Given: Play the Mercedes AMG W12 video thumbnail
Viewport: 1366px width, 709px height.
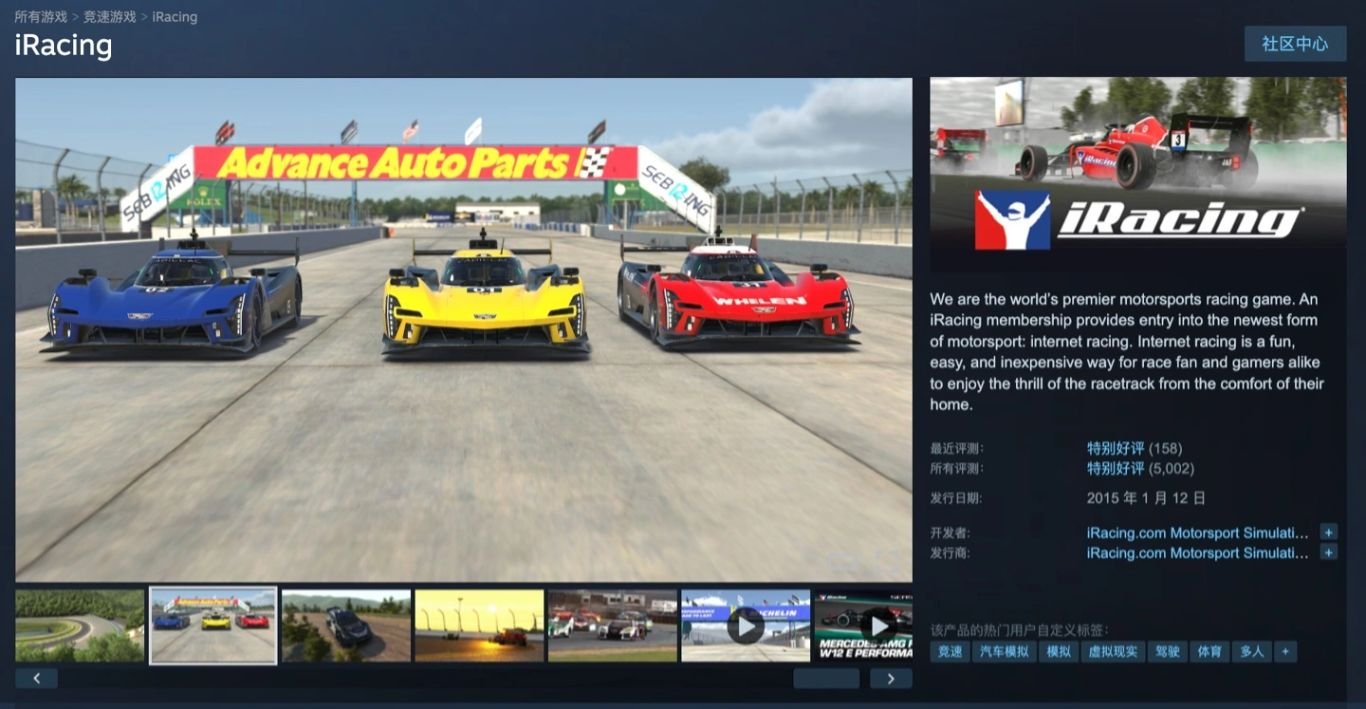Looking at the screenshot, I should tap(879, 625).
